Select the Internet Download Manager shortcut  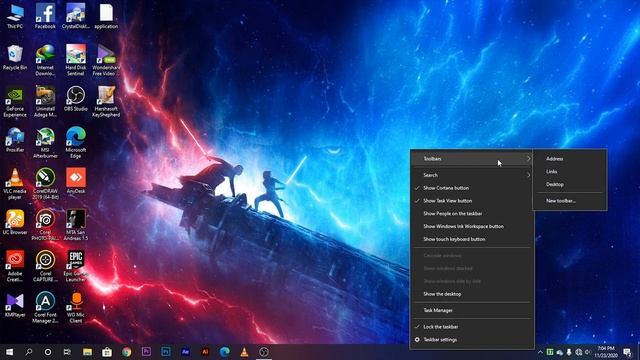pyautogui.click(x=45, y=61)
